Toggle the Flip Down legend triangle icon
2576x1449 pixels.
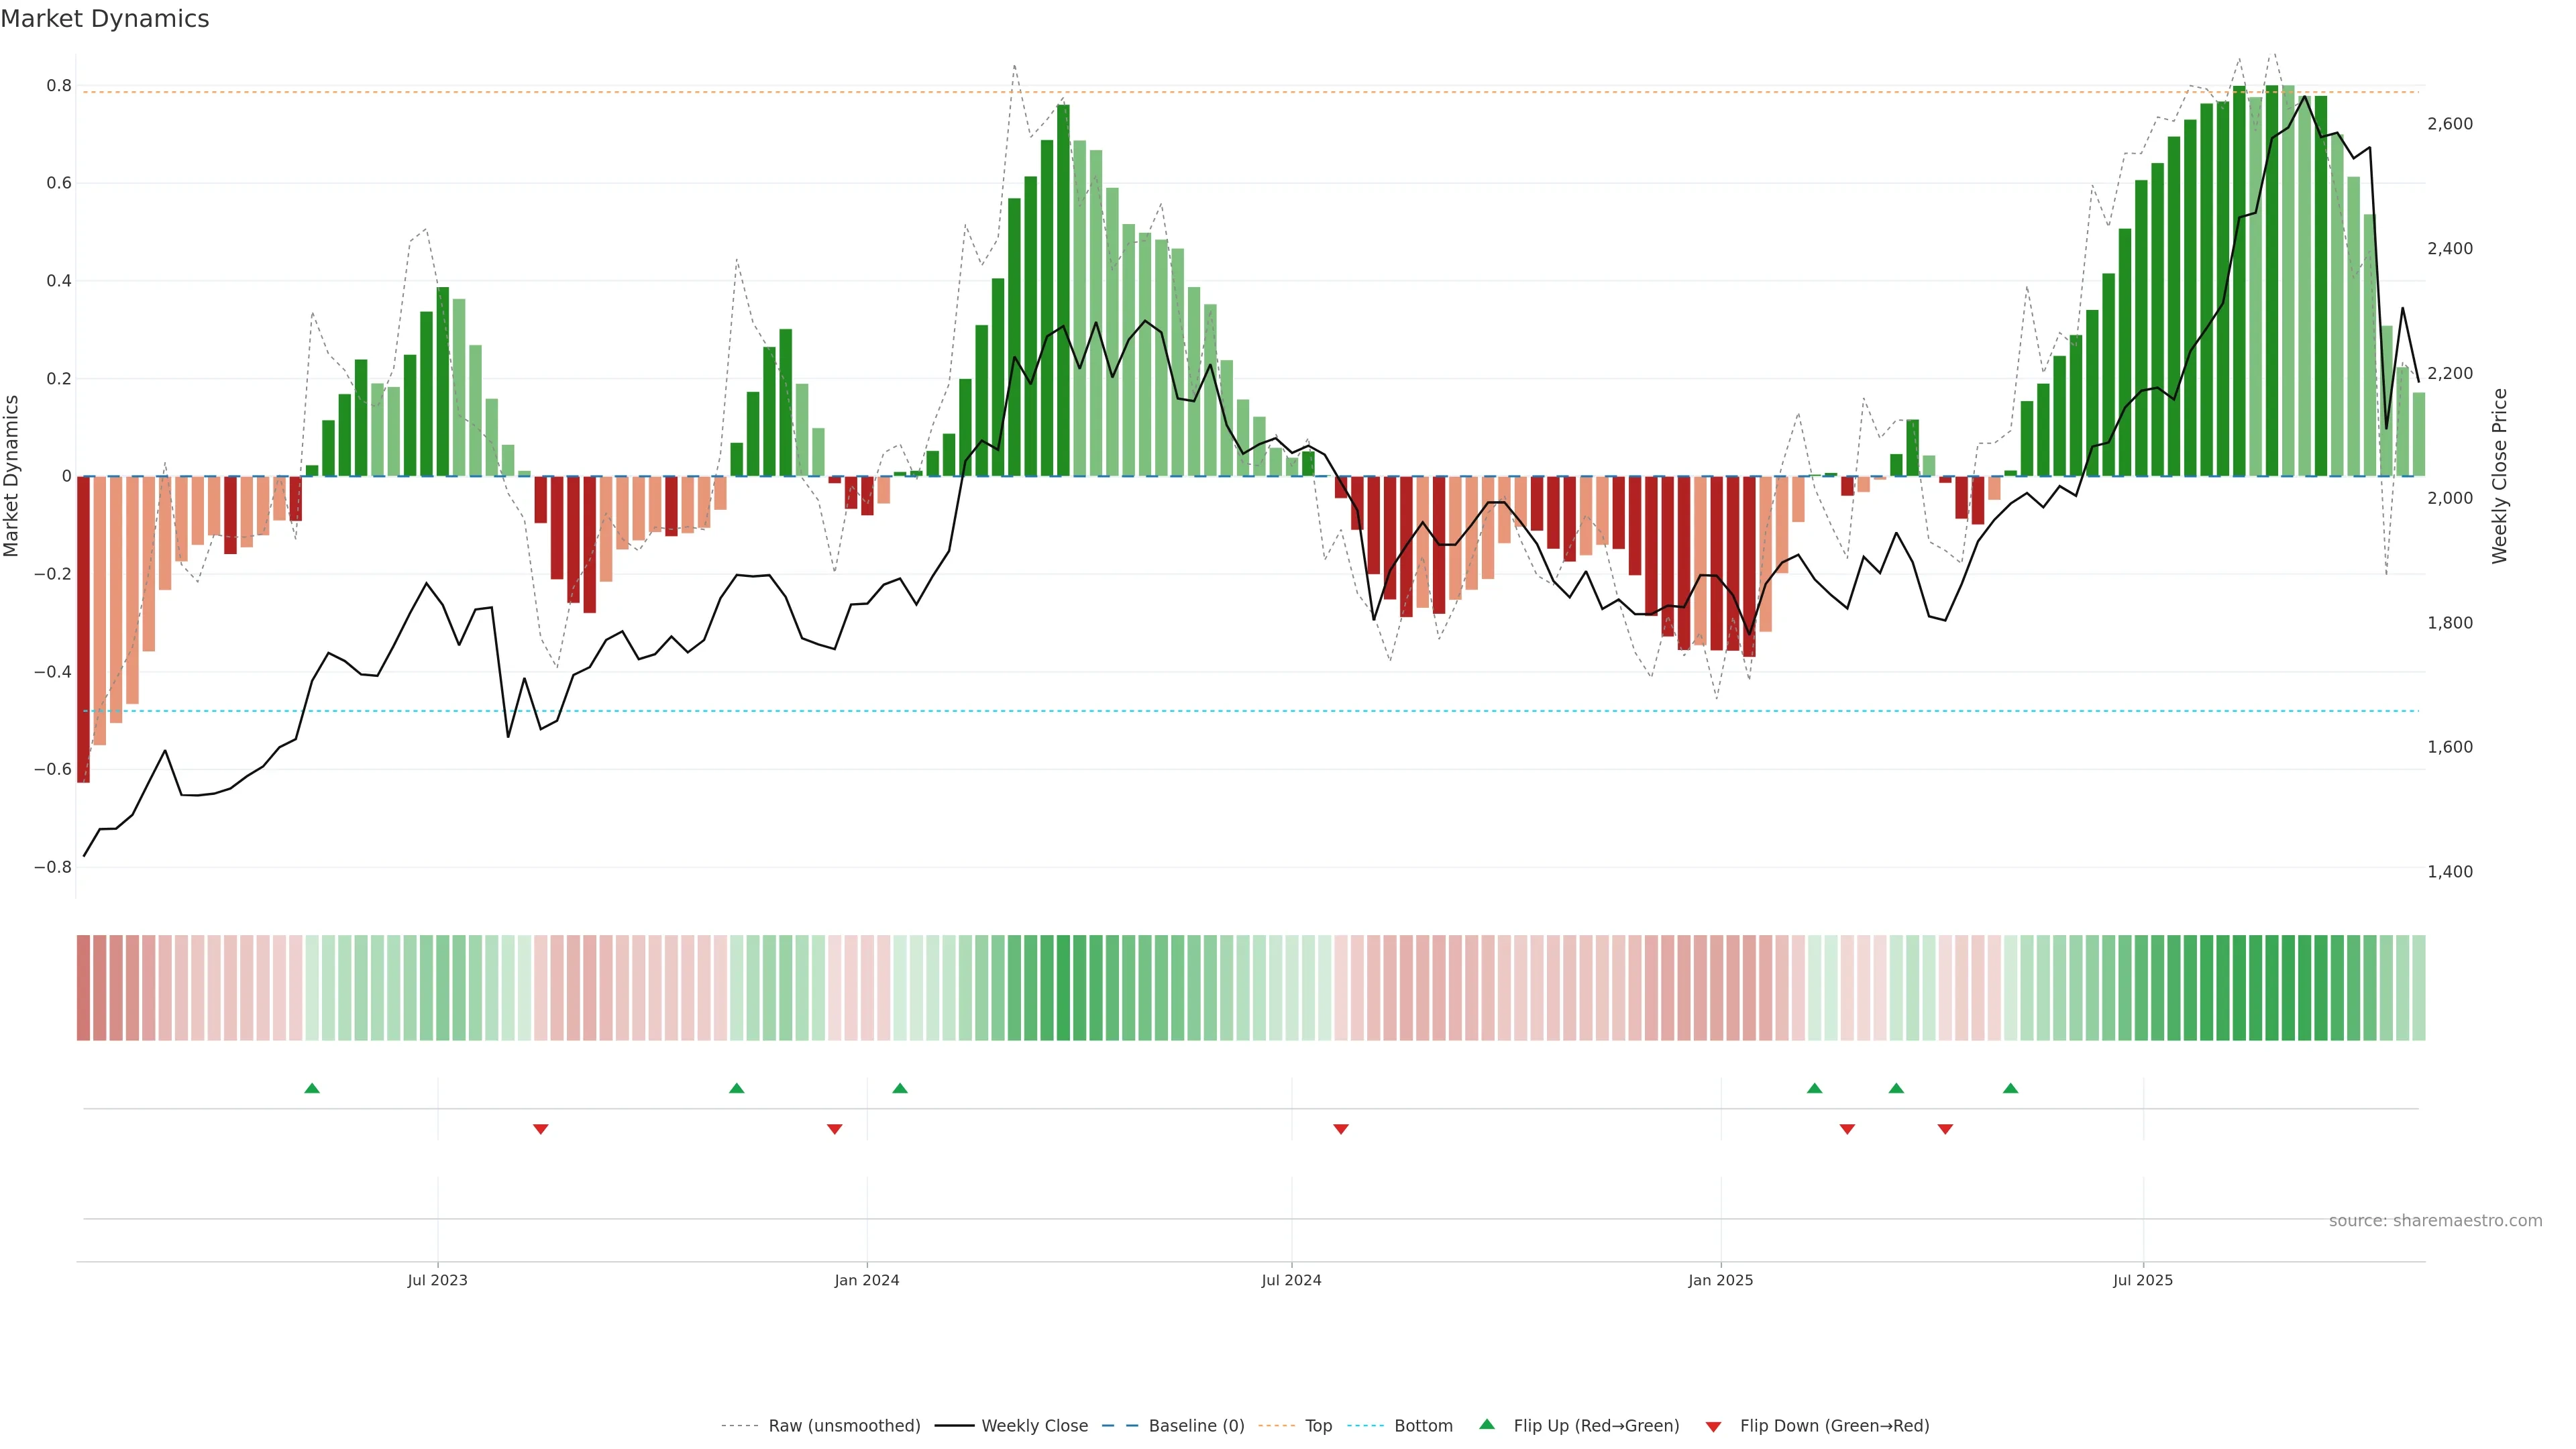pos(1713,1426)
